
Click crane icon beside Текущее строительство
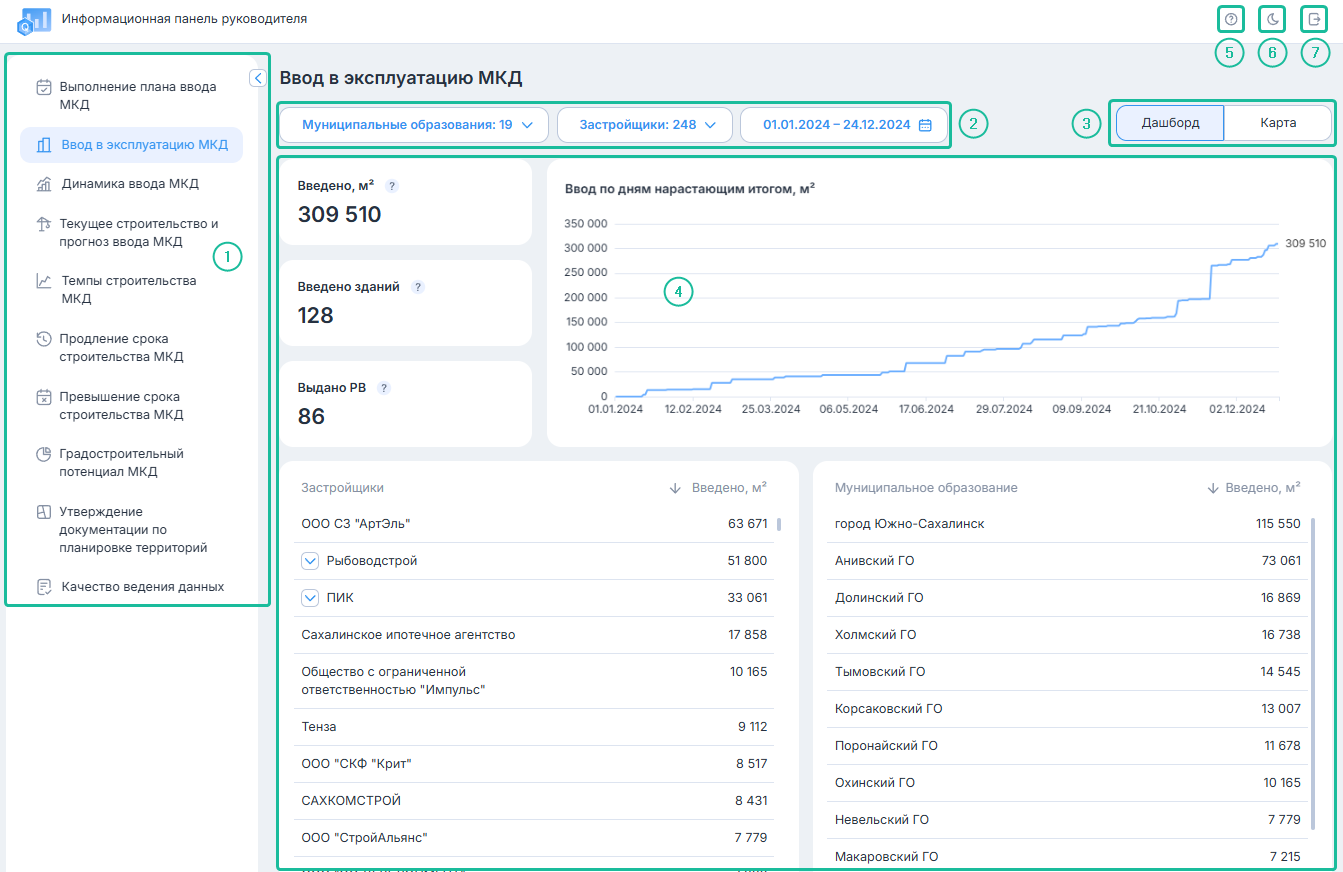pos(44,224)
